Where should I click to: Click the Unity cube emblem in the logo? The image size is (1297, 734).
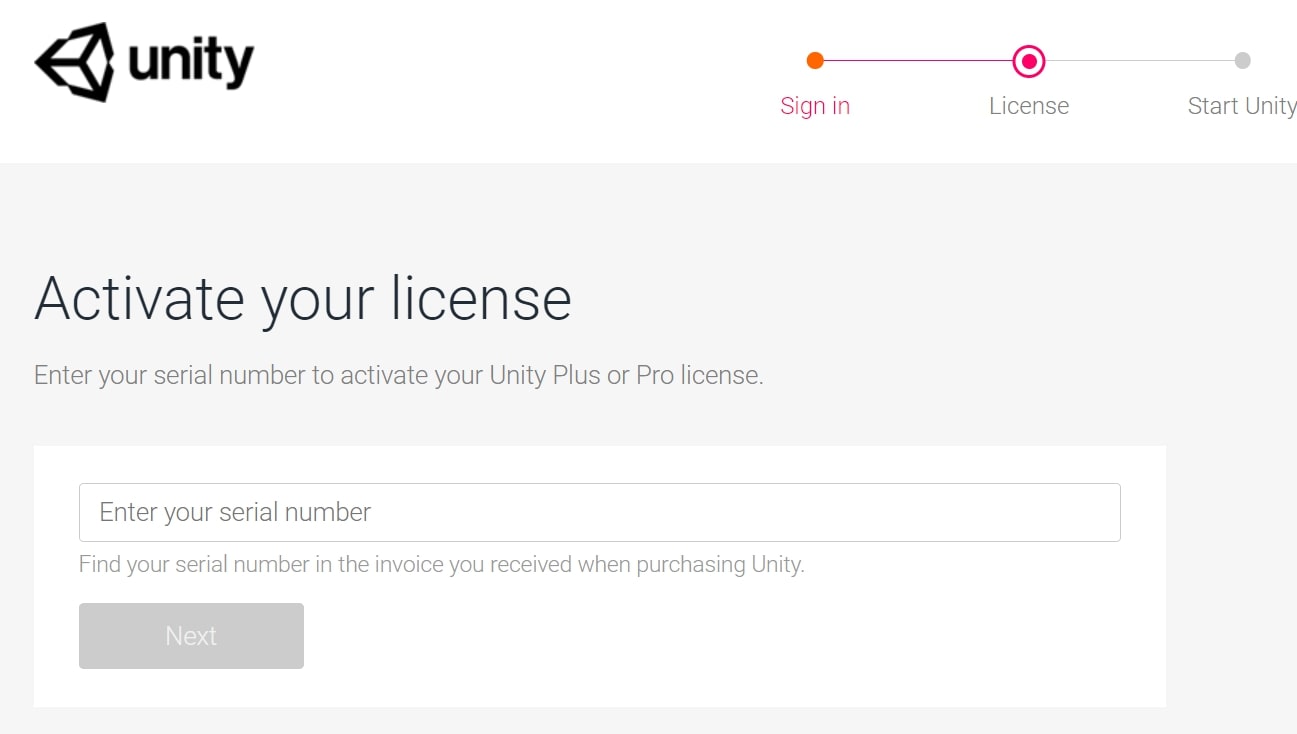click(x=75, y=60)
